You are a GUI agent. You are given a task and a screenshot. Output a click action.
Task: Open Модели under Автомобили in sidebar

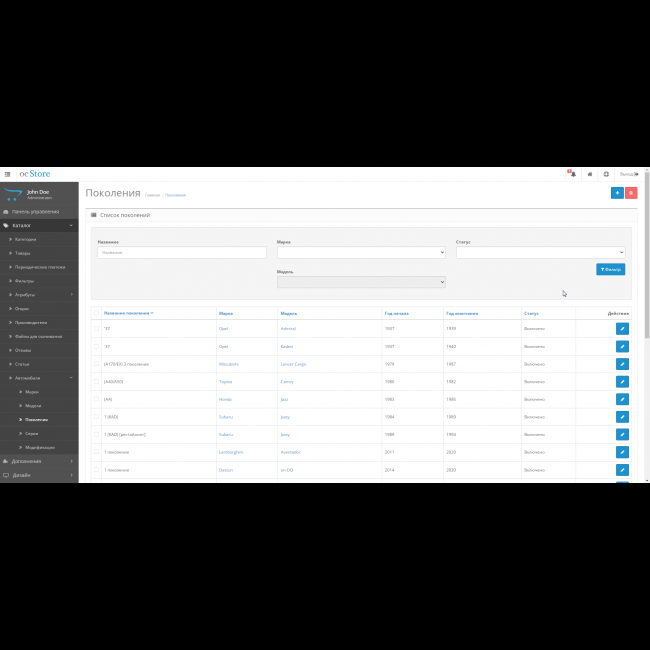tap(33, 406)
